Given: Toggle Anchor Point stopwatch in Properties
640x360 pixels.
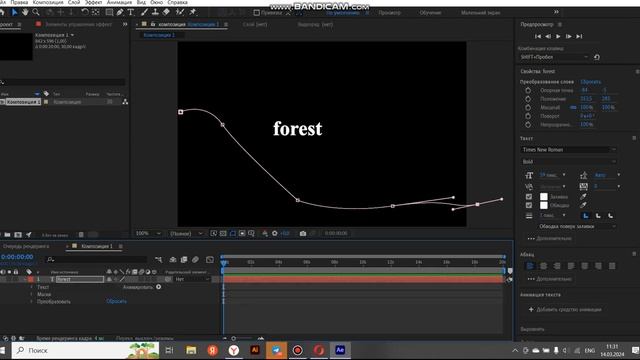Looking at the screenshot, I should 528,90.
